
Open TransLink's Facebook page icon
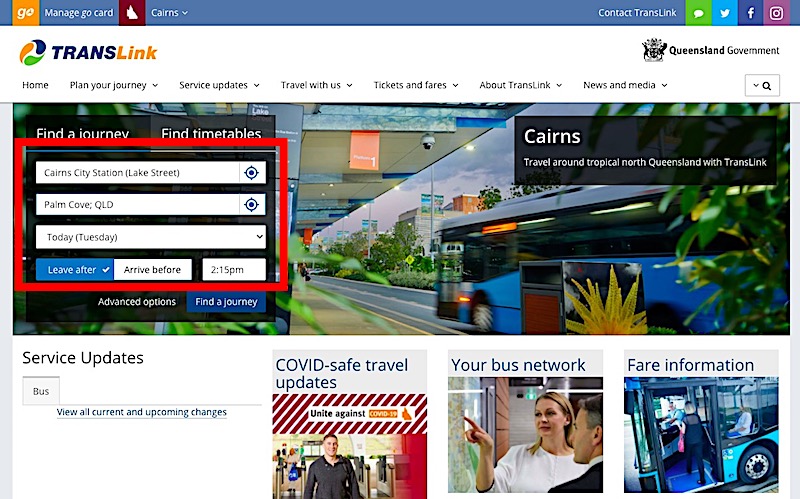[x=750, y=13]
